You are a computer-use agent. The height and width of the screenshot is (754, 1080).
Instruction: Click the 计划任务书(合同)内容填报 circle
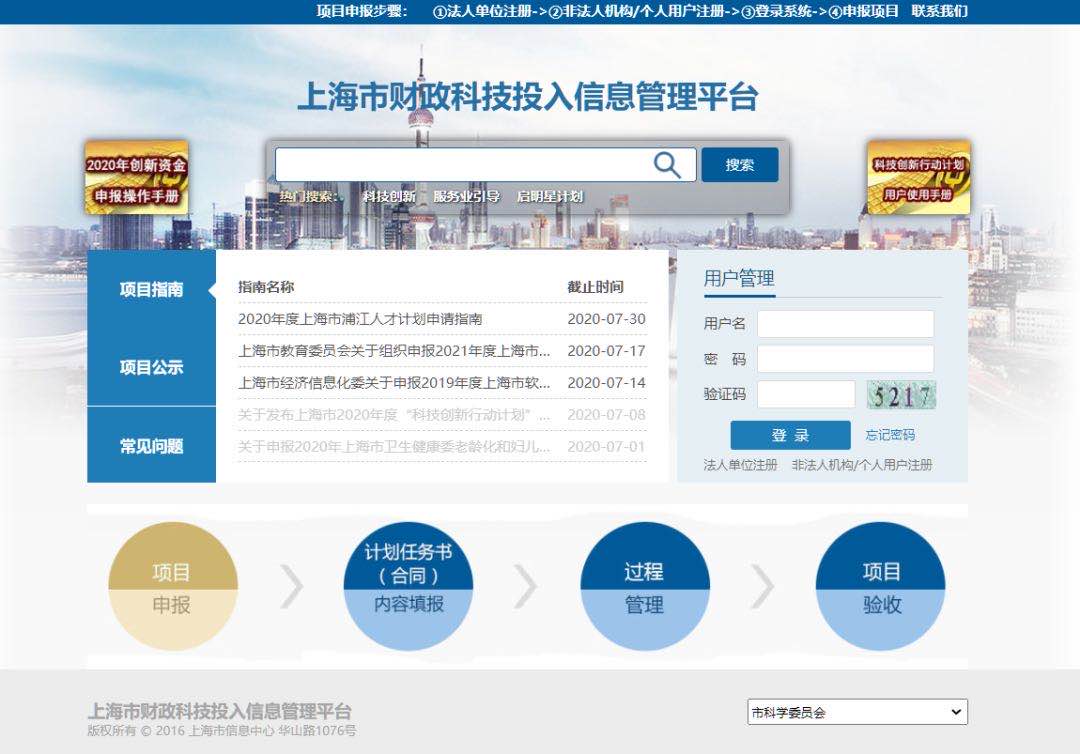[x=408, y=586]
